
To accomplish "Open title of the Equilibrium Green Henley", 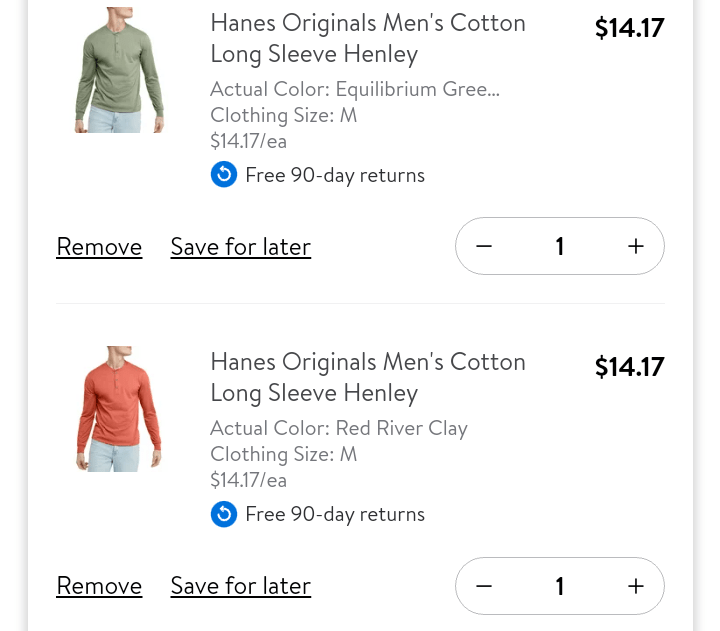I will click(x=367, y=38).
